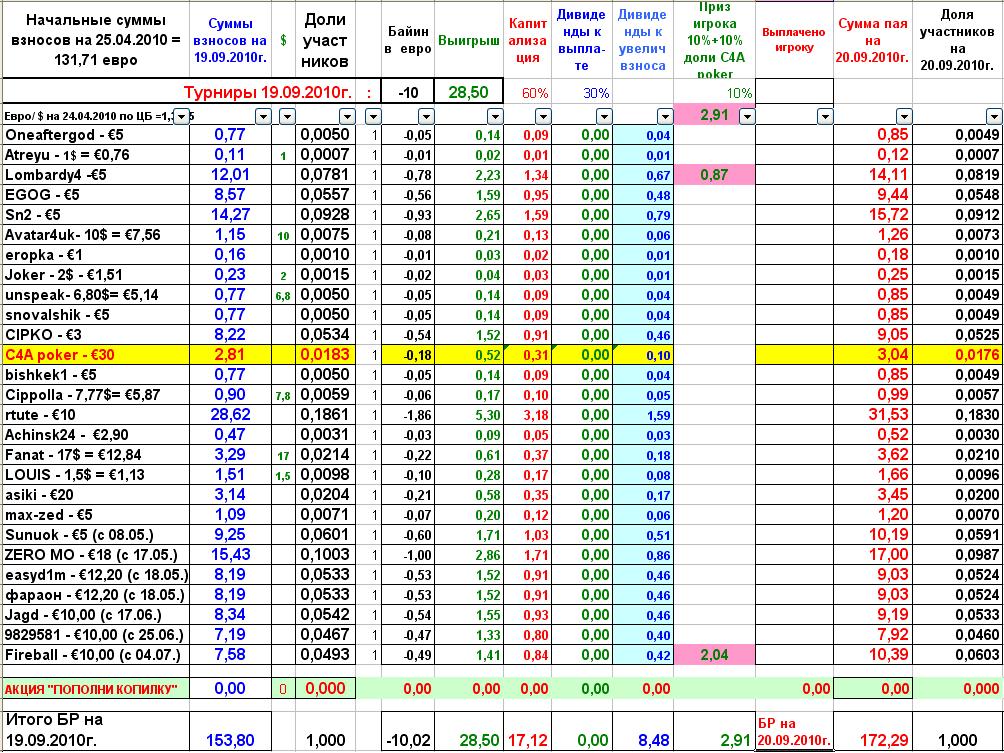Select highlighted C4A poker - €30 cell
Screen dimensions: 1004x753
coord(96,355)
